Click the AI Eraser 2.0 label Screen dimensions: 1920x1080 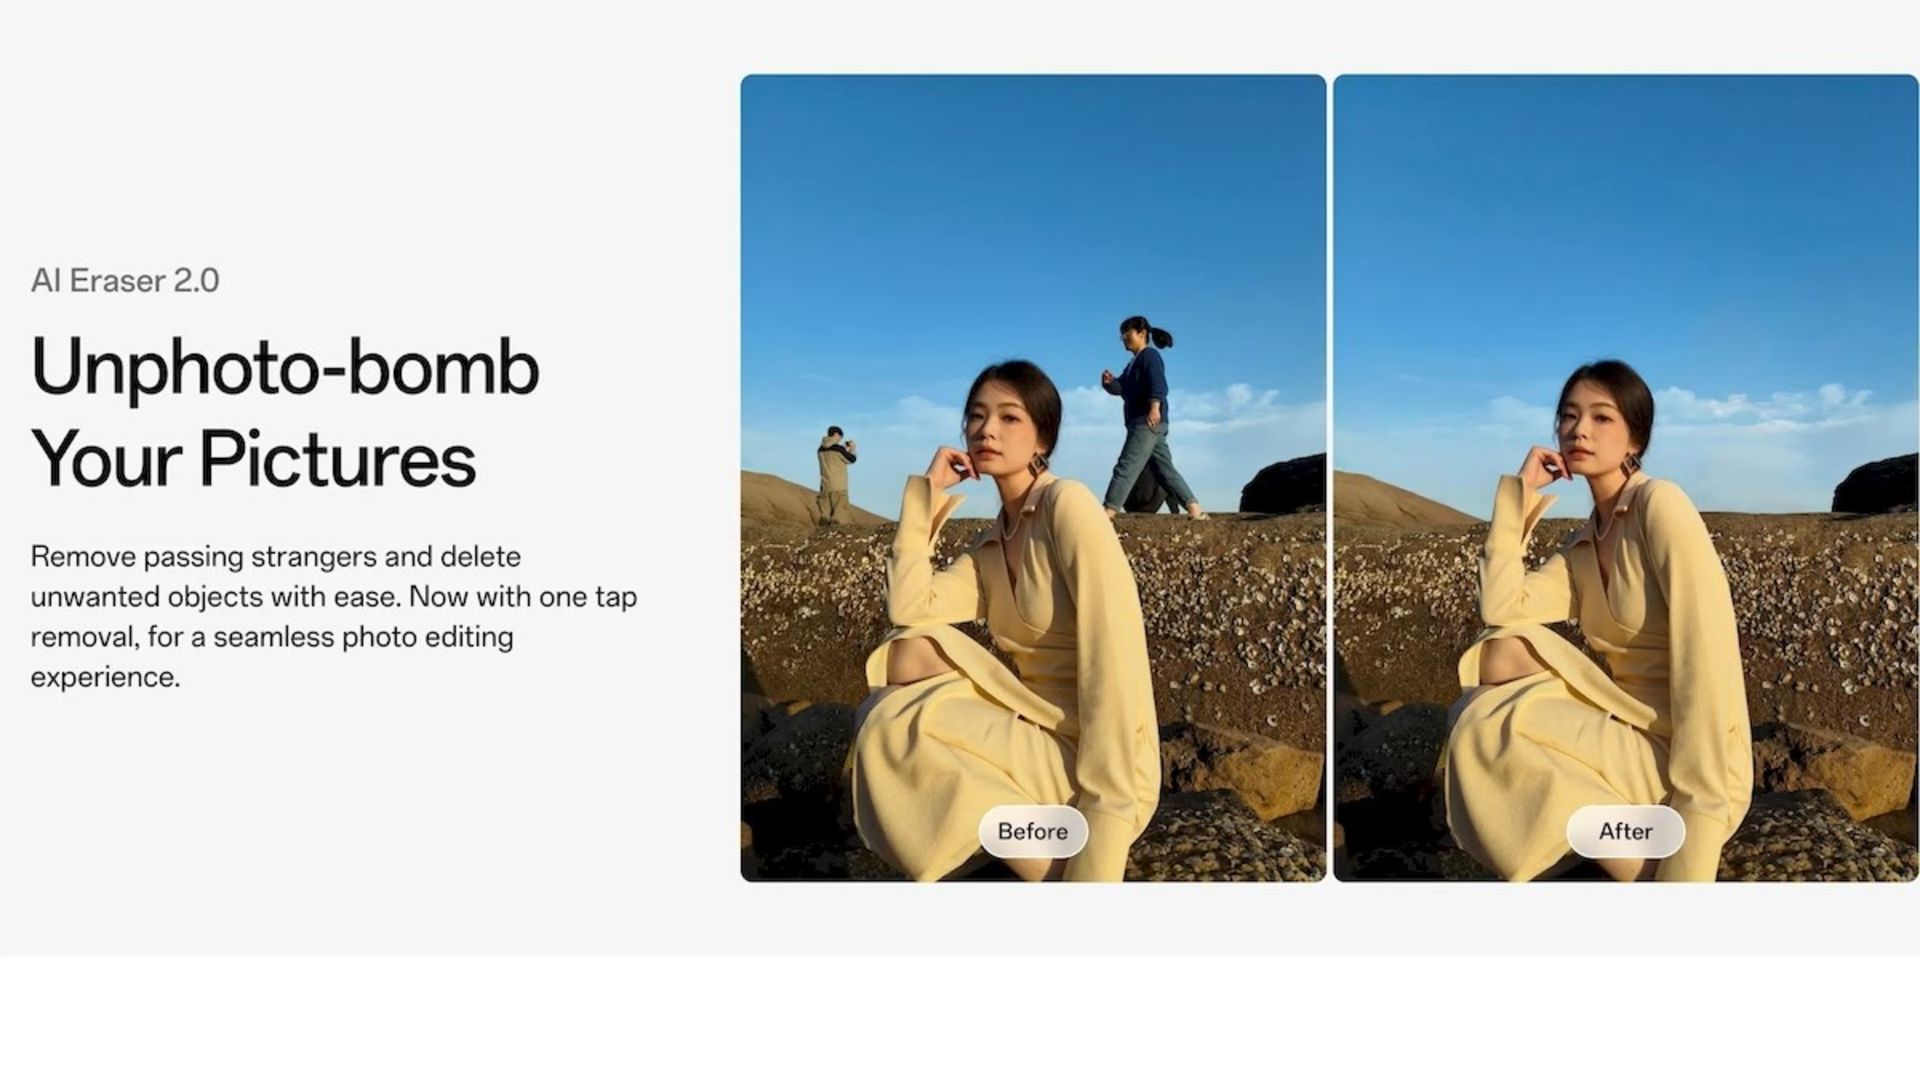point(125,281)
